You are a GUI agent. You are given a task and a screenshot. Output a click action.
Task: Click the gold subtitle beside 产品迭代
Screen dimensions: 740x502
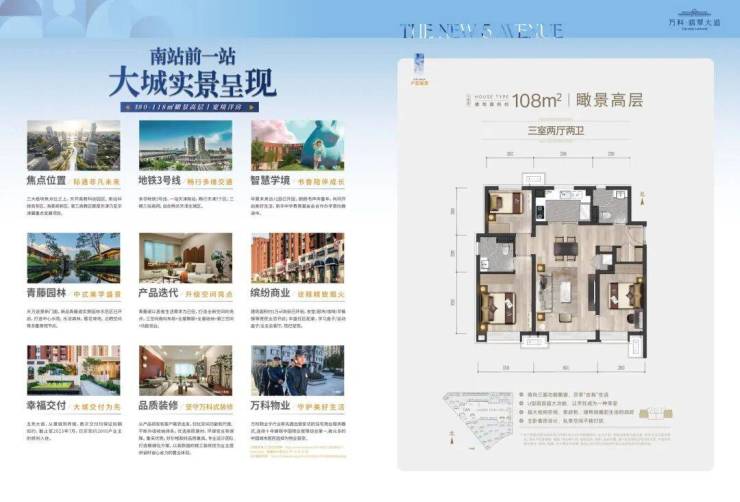coord(210,294)
